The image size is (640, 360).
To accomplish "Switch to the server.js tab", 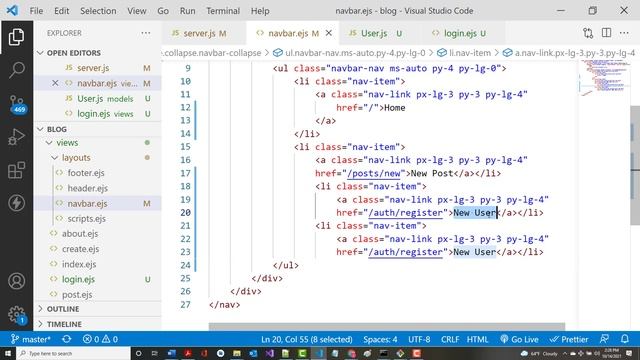I will 204,33.
